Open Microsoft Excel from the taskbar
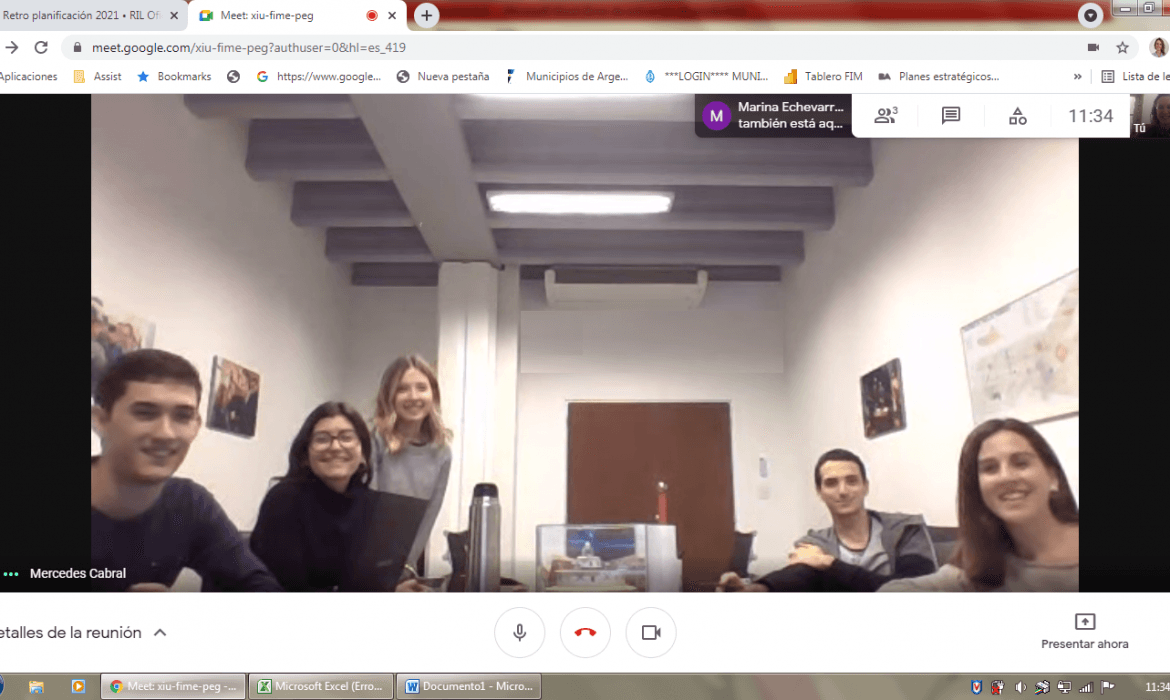This screenshot has height=700, width=1170. point(321,686)
